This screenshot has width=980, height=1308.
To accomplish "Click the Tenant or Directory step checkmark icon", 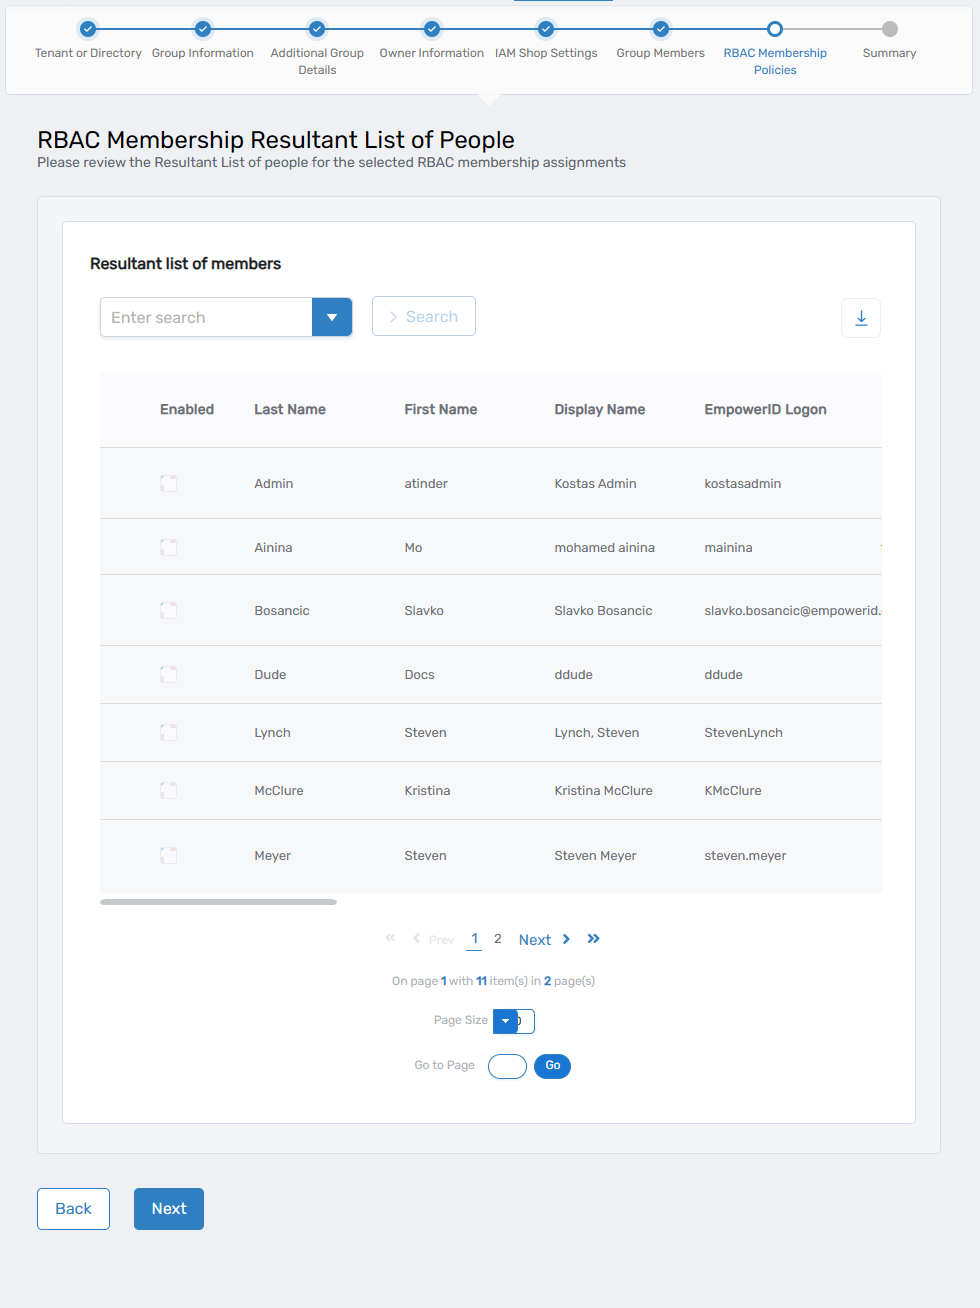I will [88, 29].
